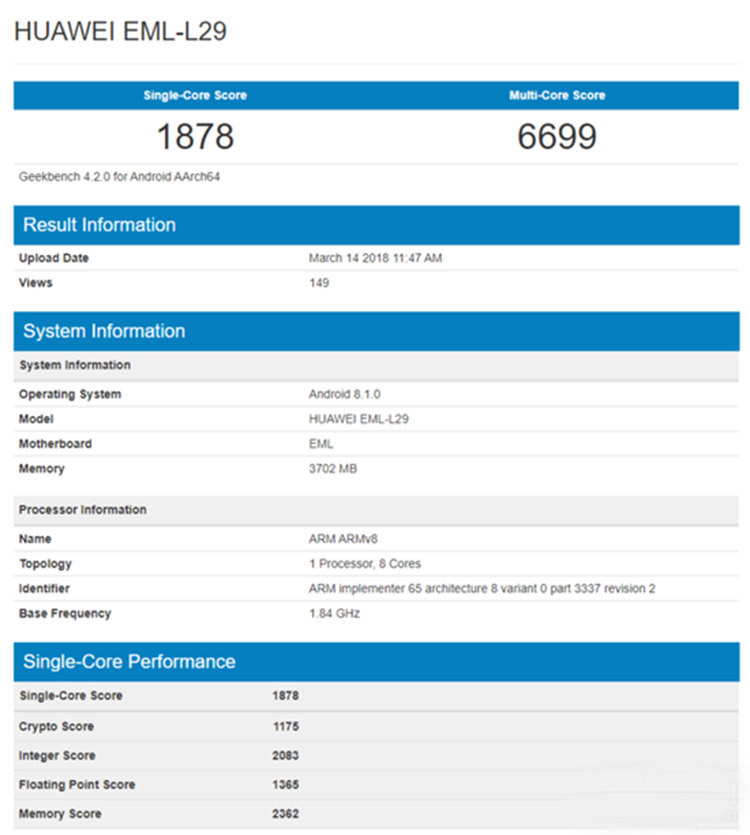750x835 pixels.
Task: Click the Android 8.1.0 operating system value
Action: (344, 394)
